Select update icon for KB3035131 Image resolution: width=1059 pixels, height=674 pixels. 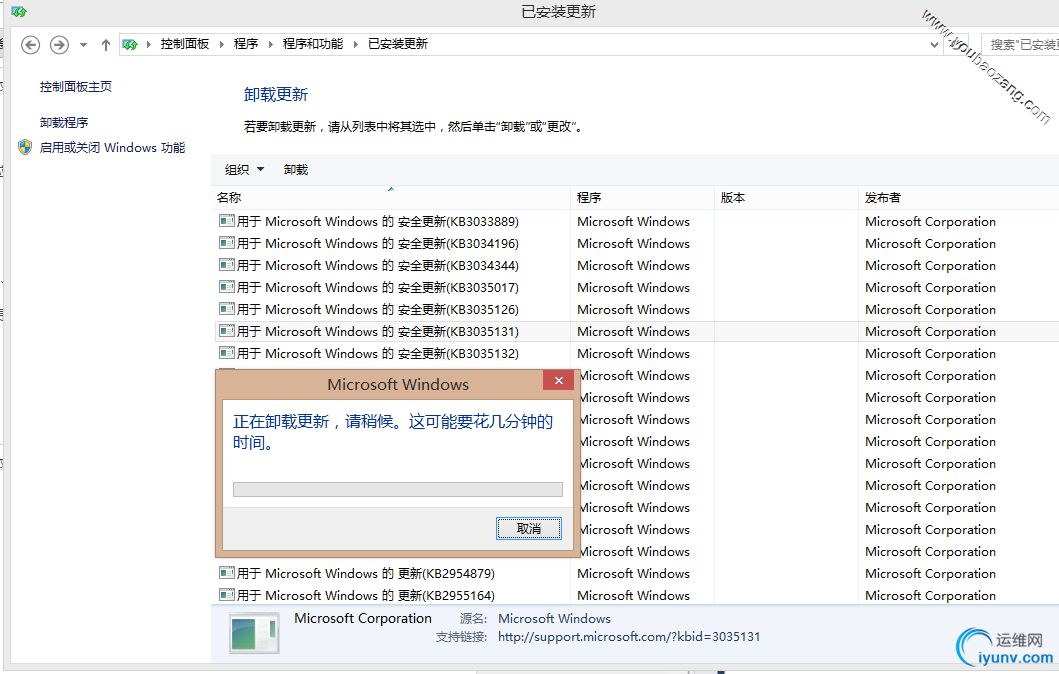click(227, 331)
